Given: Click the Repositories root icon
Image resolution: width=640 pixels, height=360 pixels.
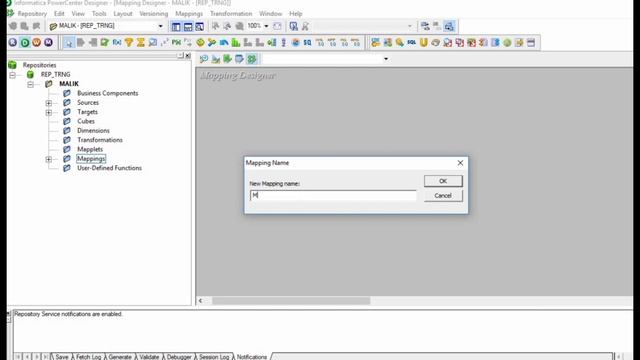Looking at the screenshot, I should pos(12,65).
